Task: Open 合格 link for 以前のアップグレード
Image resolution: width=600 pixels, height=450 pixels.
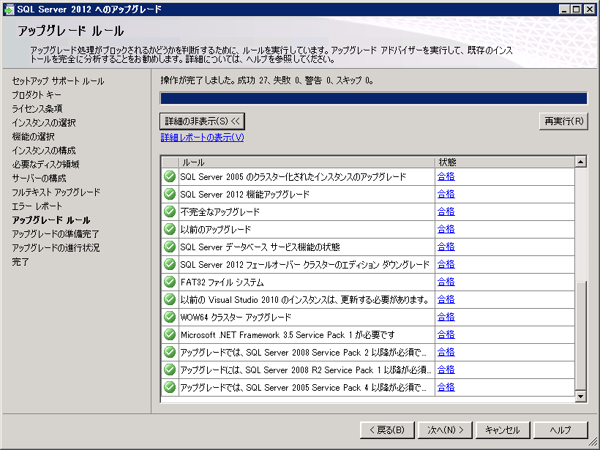Action: tap(446, 229)
